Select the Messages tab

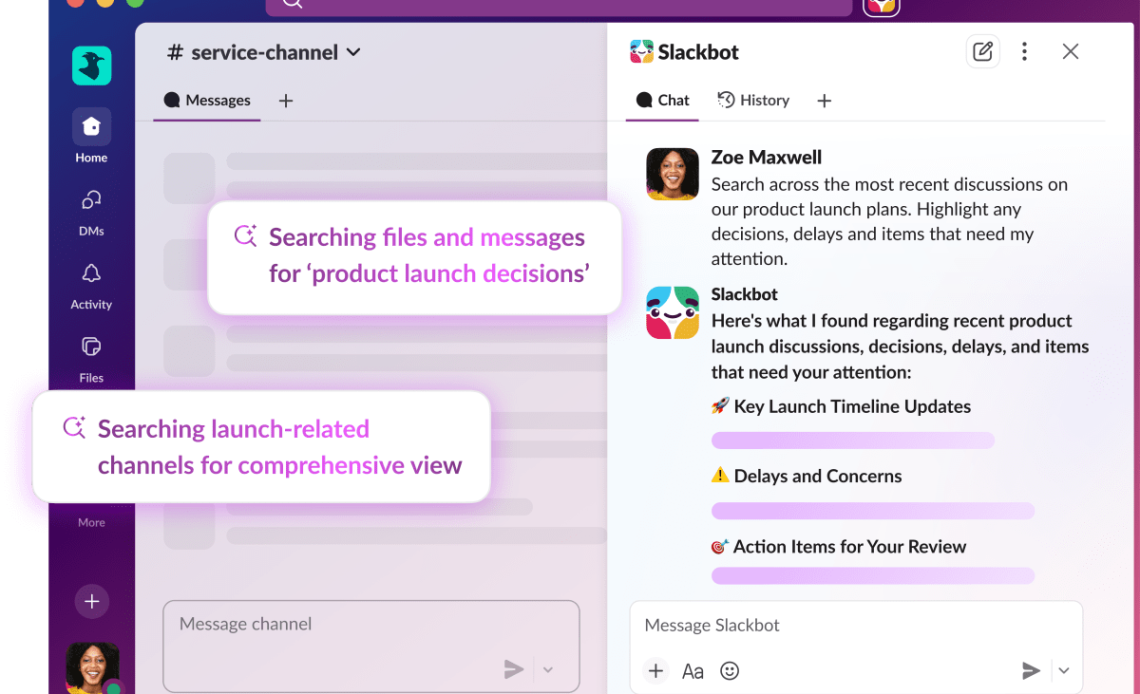click(207, 100)
